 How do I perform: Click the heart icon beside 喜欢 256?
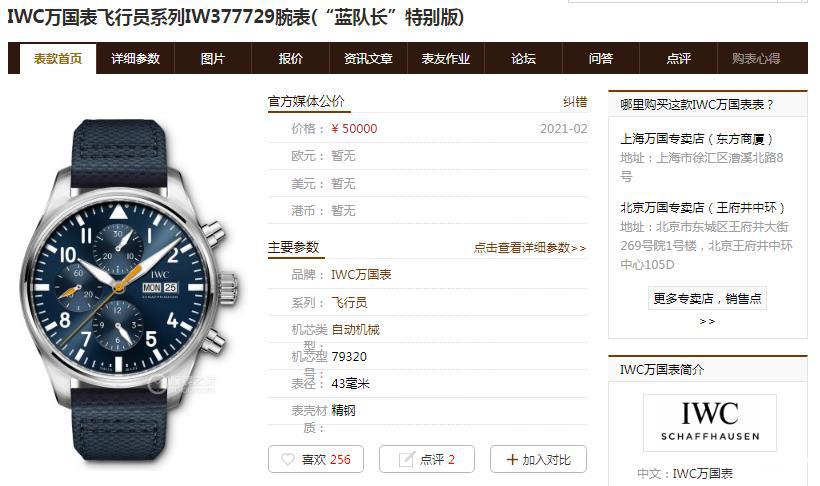point(288,459)
